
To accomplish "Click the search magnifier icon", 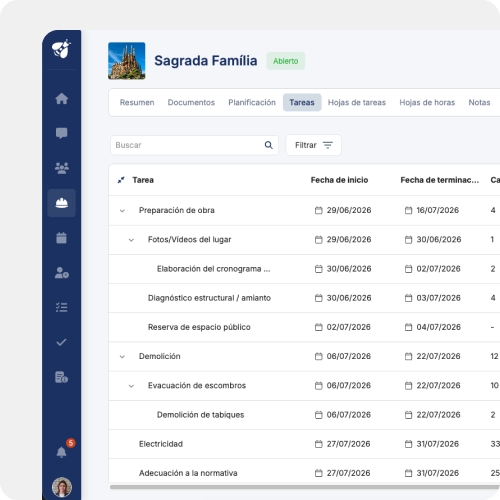I will tap(269, 145).
